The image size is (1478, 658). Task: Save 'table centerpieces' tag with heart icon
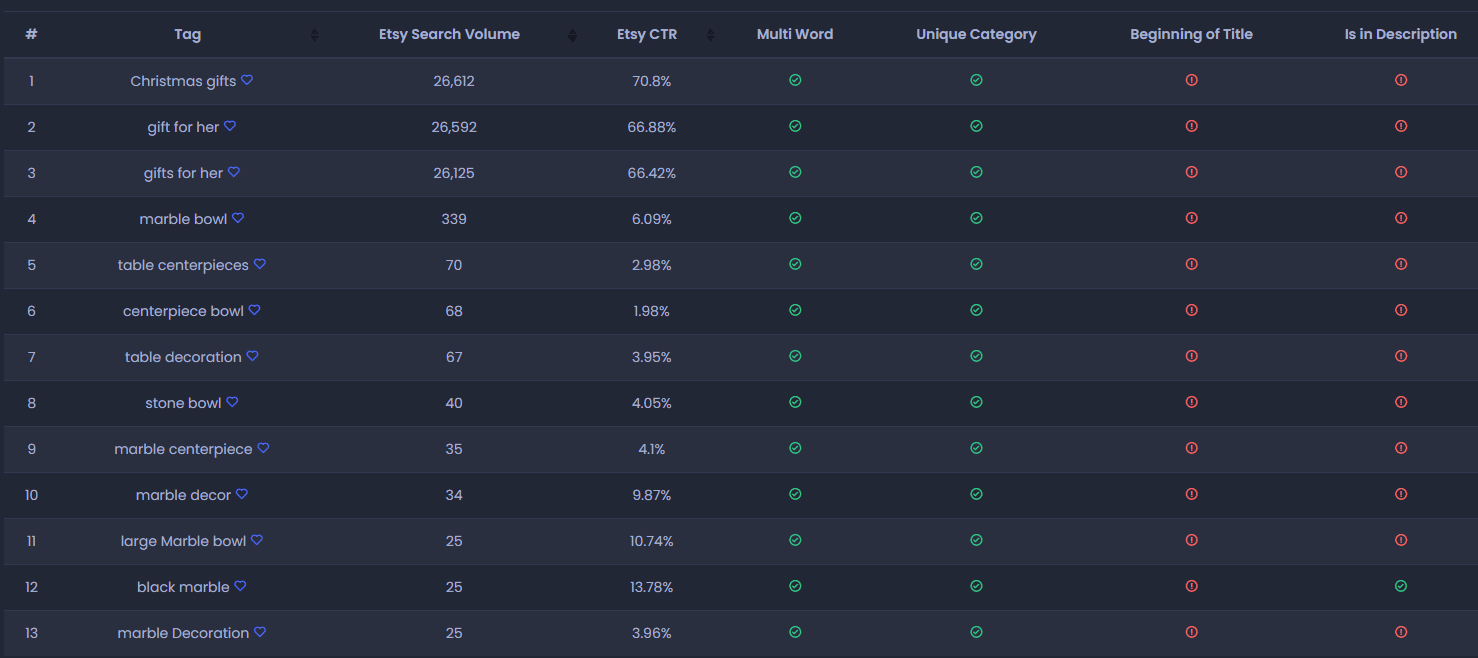click(x=260, y=264)
